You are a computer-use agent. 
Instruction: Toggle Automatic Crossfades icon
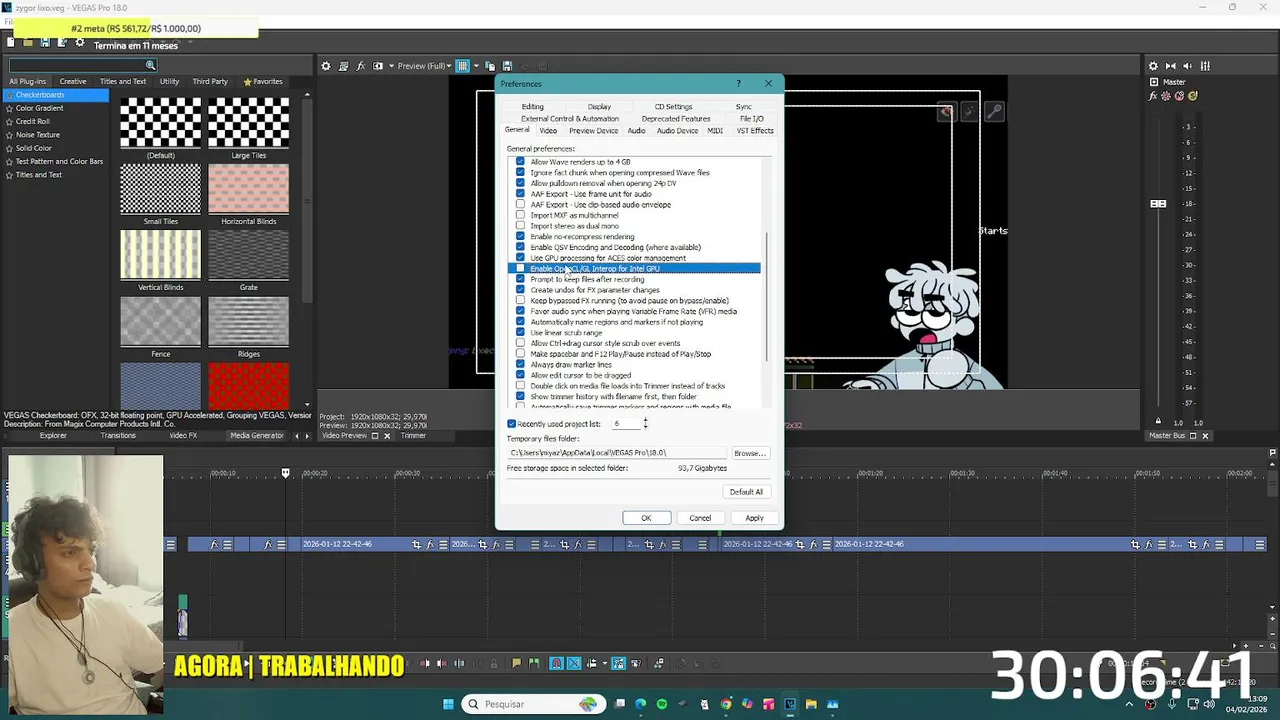coord(574,663)
